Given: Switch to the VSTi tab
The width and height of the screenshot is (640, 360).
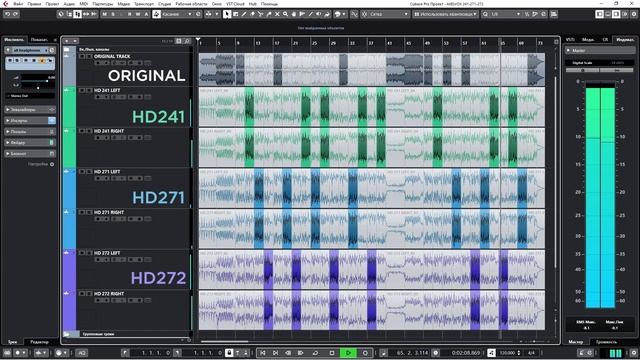Looking at the screenshot, I should coord(570,40).
